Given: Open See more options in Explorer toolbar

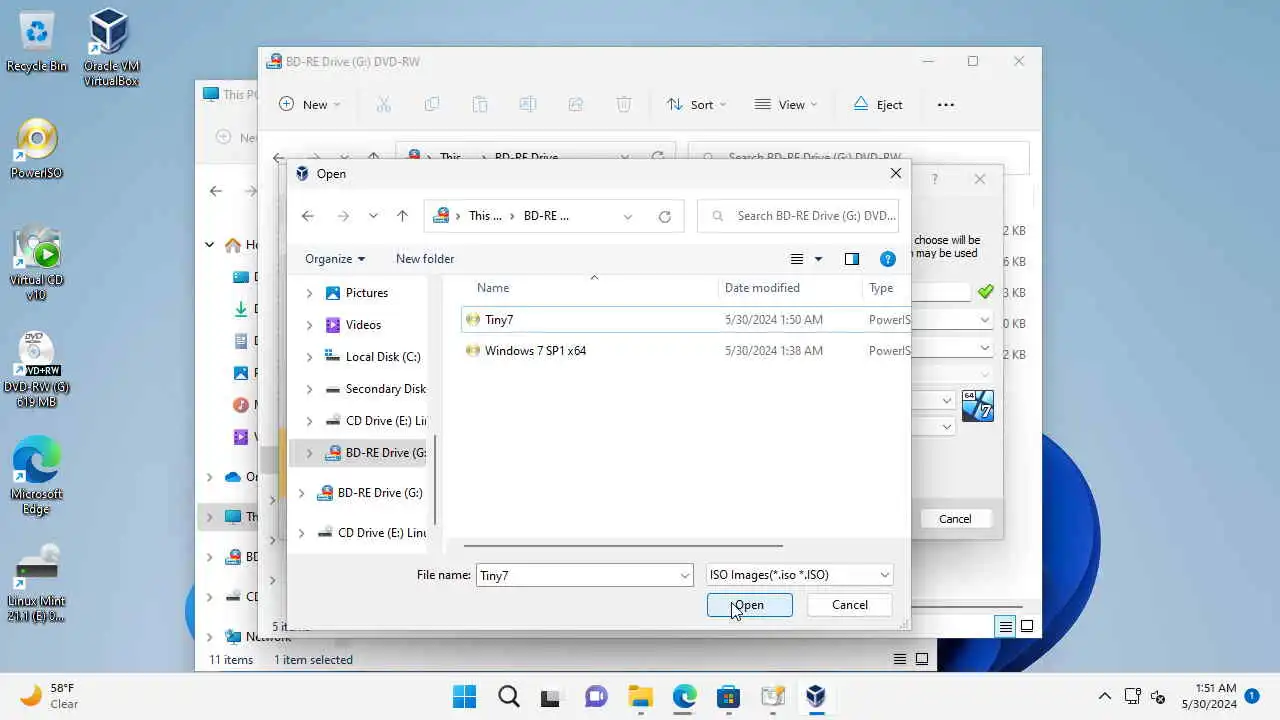Looking at the screenshot, I should [x=945, y=104].
